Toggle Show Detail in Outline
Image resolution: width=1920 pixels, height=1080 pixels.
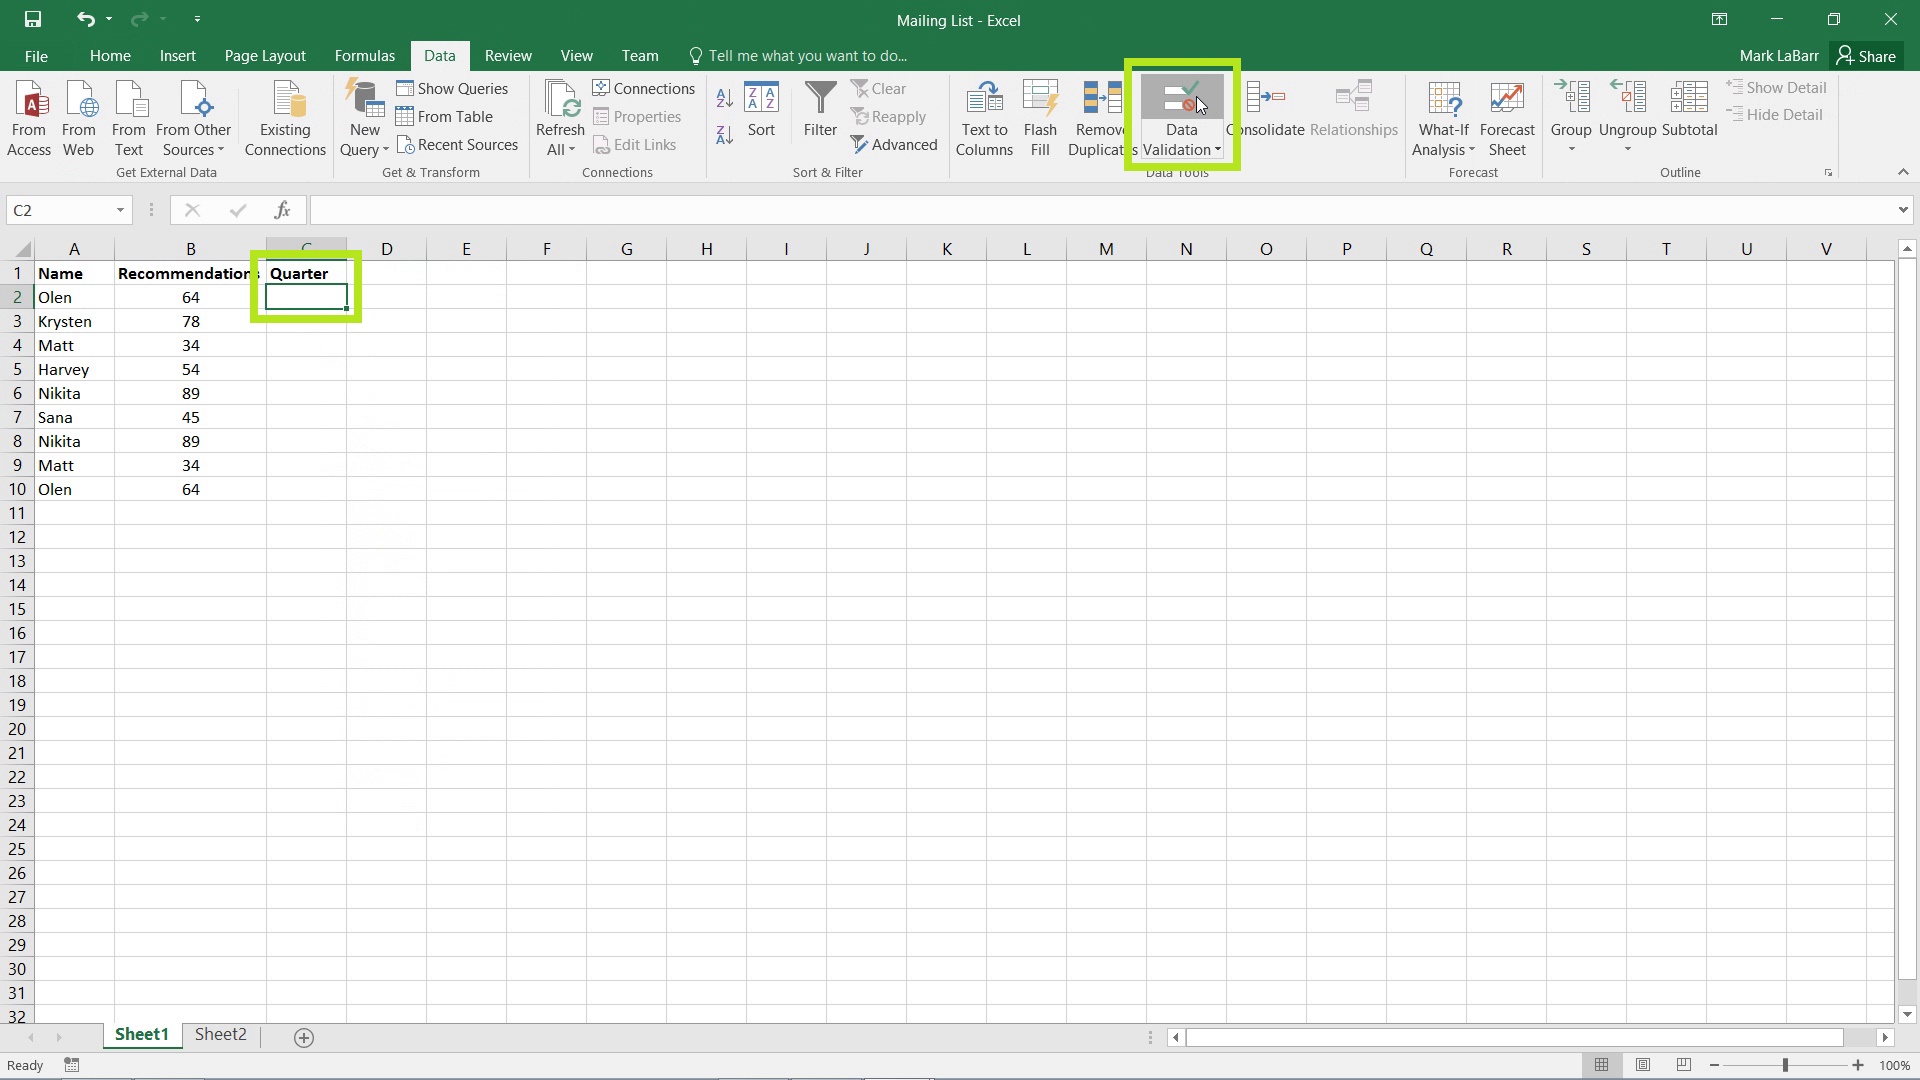1778,86
